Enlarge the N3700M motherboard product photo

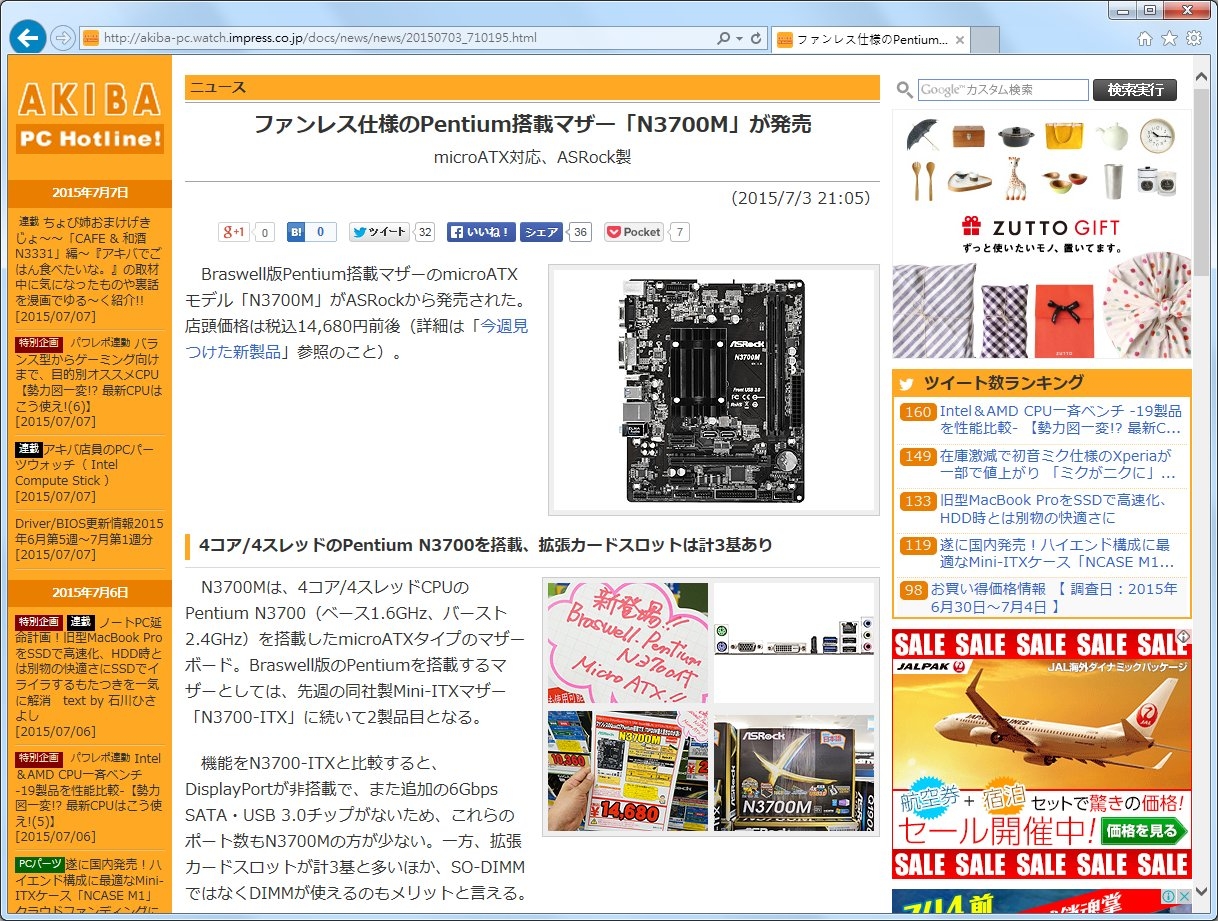click(x=714, y=390)
